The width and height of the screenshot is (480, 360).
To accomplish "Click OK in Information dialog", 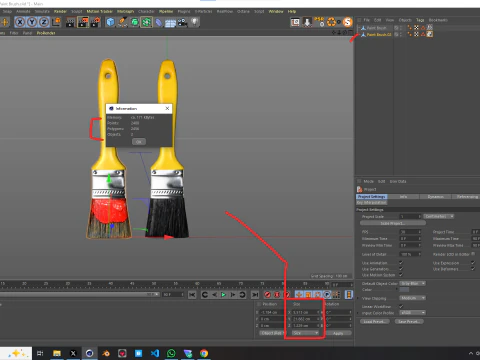I will coord(139,142).
